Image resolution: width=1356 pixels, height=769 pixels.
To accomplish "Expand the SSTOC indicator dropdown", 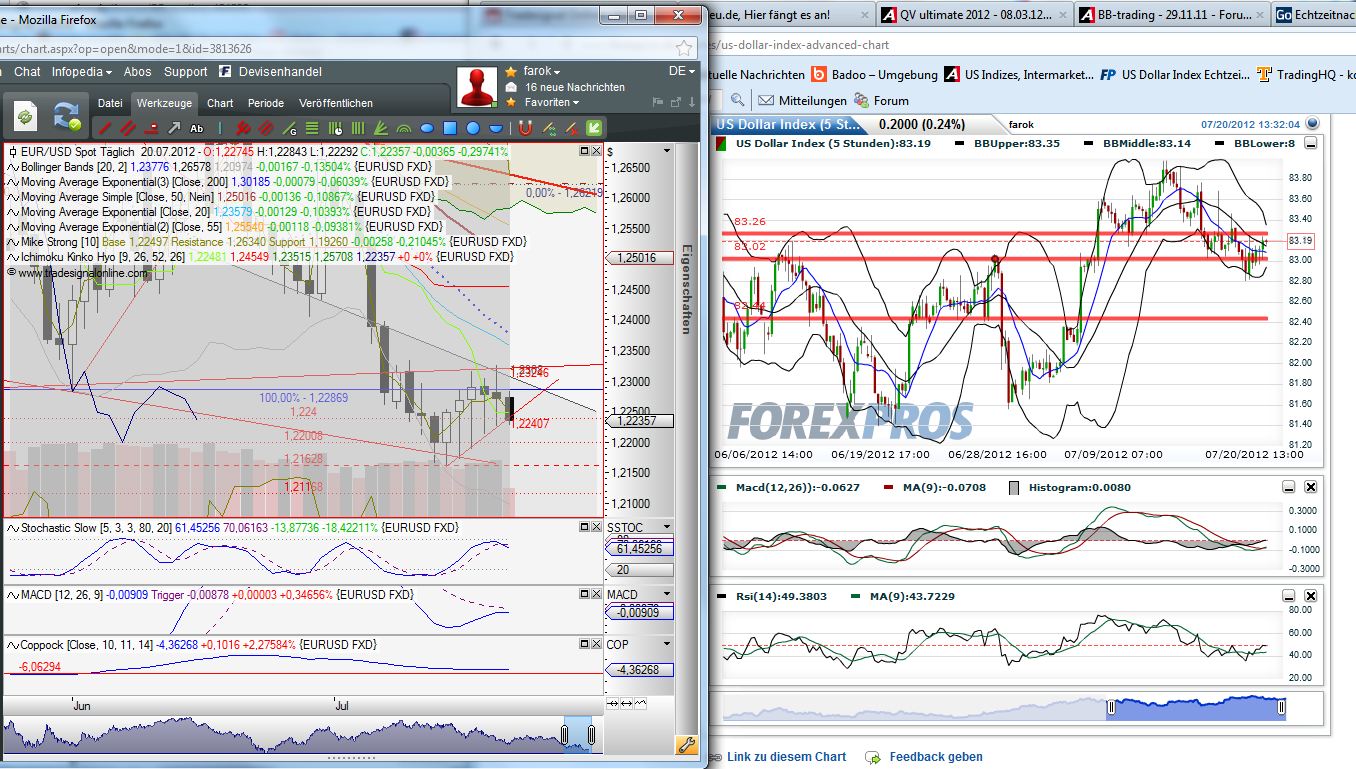I will point(667,527).
